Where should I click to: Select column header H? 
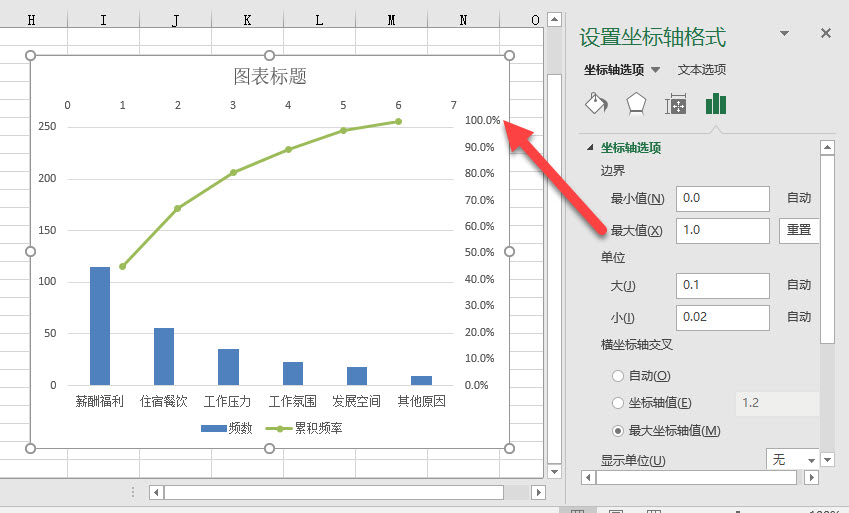pyautogui.click(x=31, y=20)
